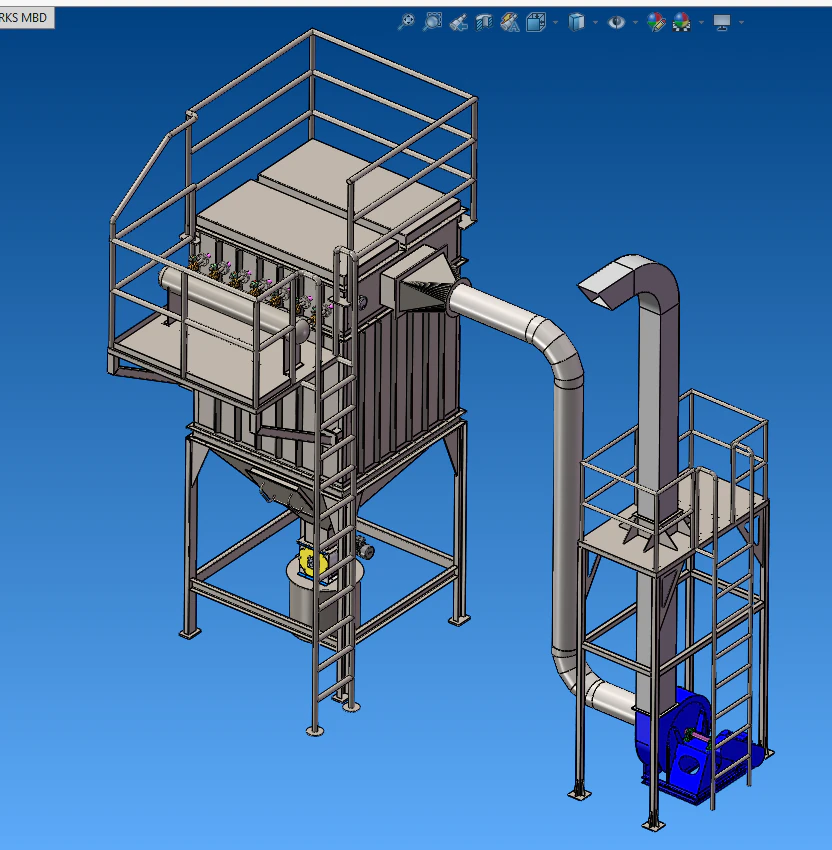Click the Edit Appearance icon
The width and height of the screenshot is (832, 850).
click(656, 22)
